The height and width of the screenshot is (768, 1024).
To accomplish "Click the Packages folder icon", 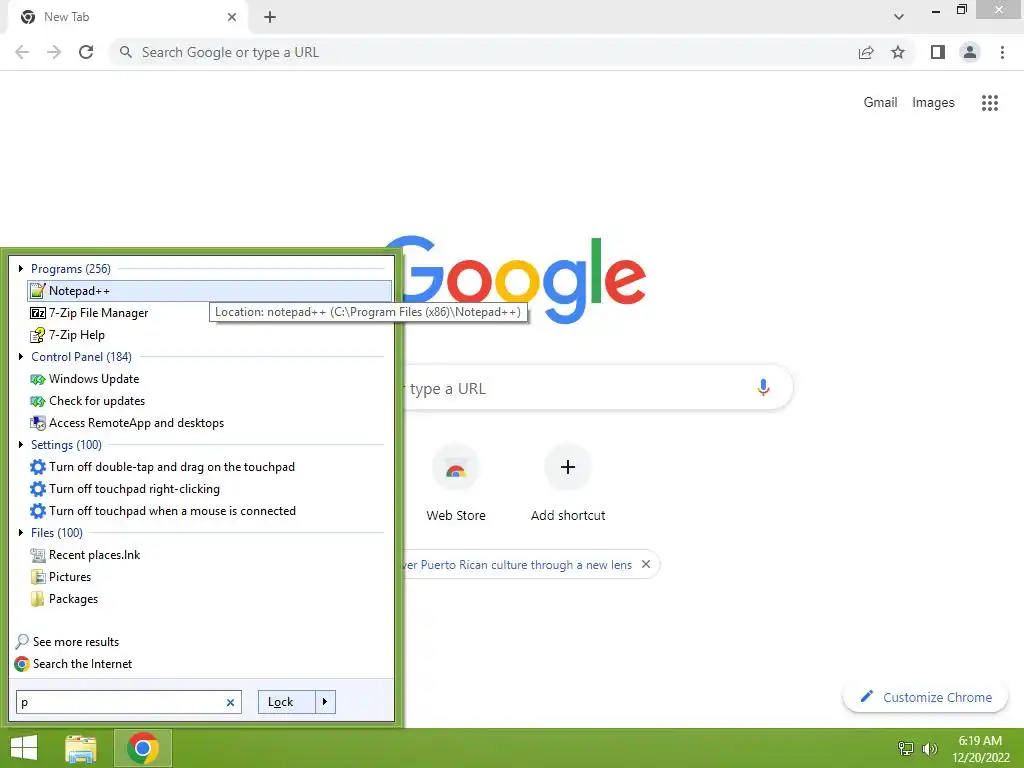I will pos(38,599).
